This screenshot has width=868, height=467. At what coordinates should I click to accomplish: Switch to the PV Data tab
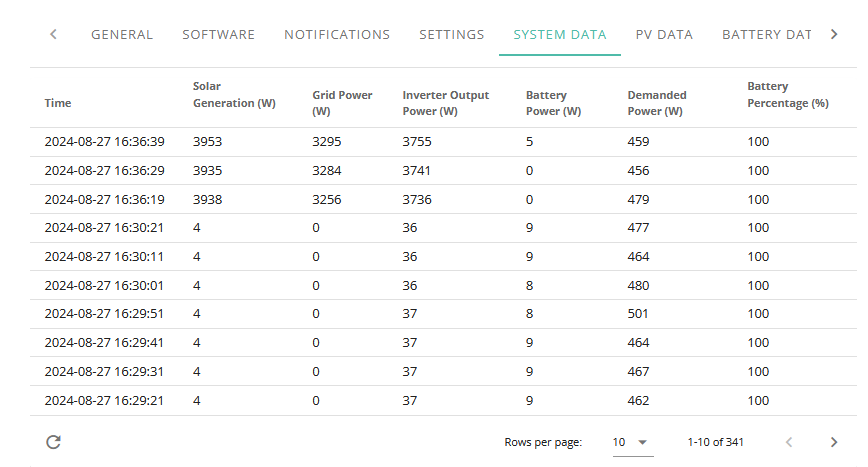[664, 34]
